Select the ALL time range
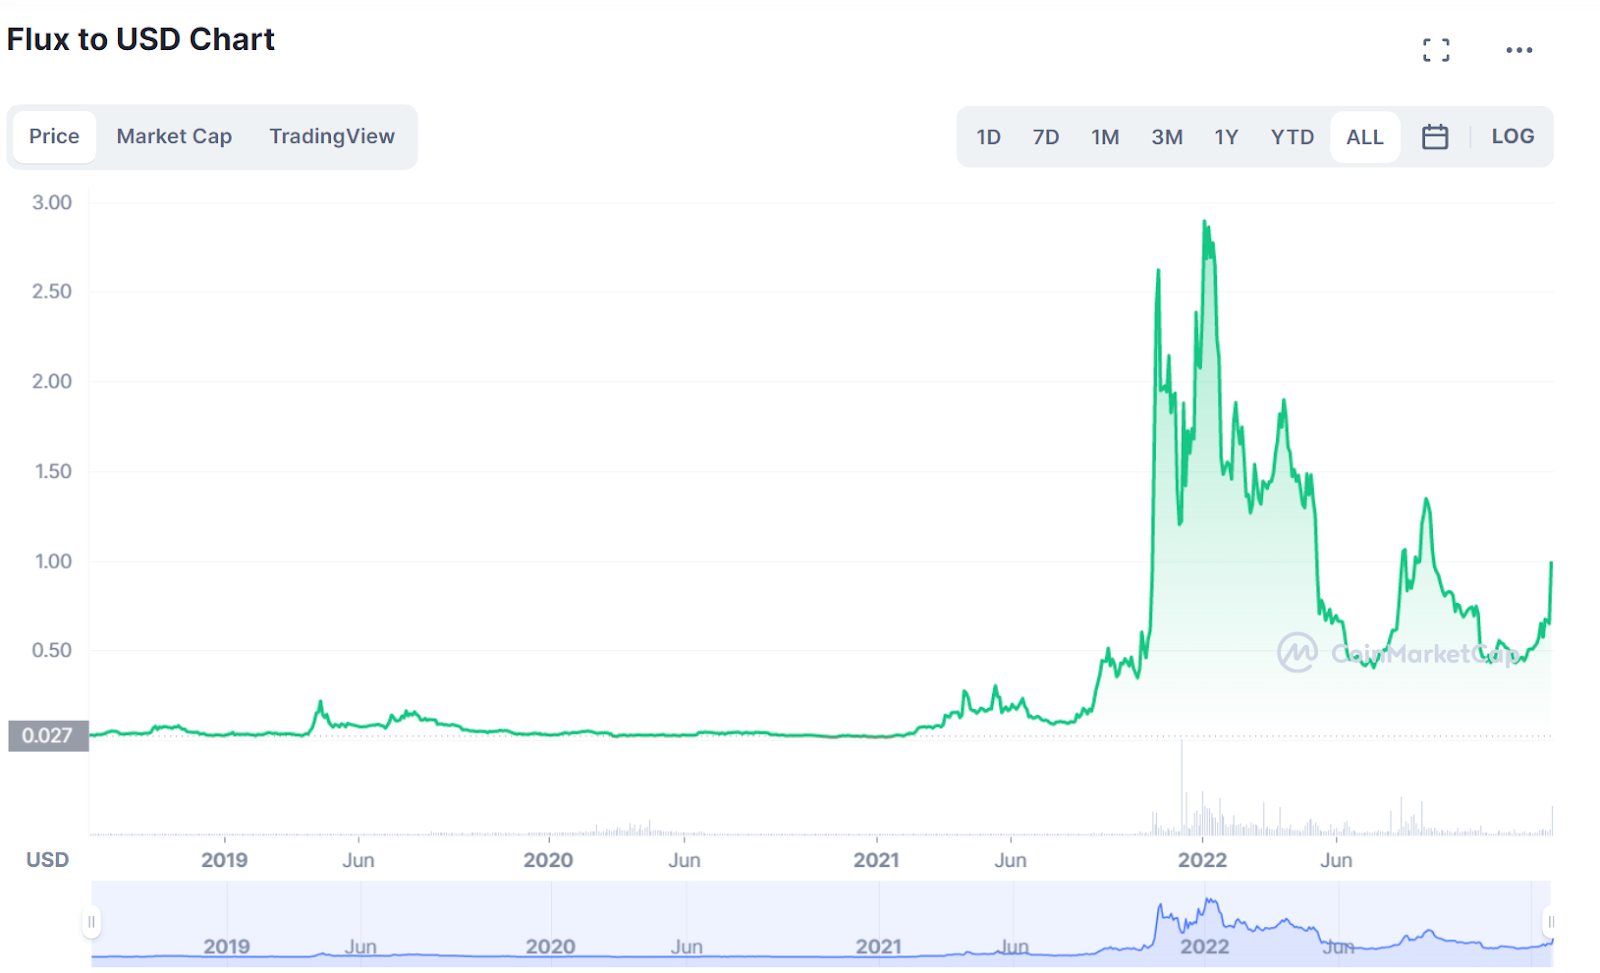1600x973 pixels. 1365,137
